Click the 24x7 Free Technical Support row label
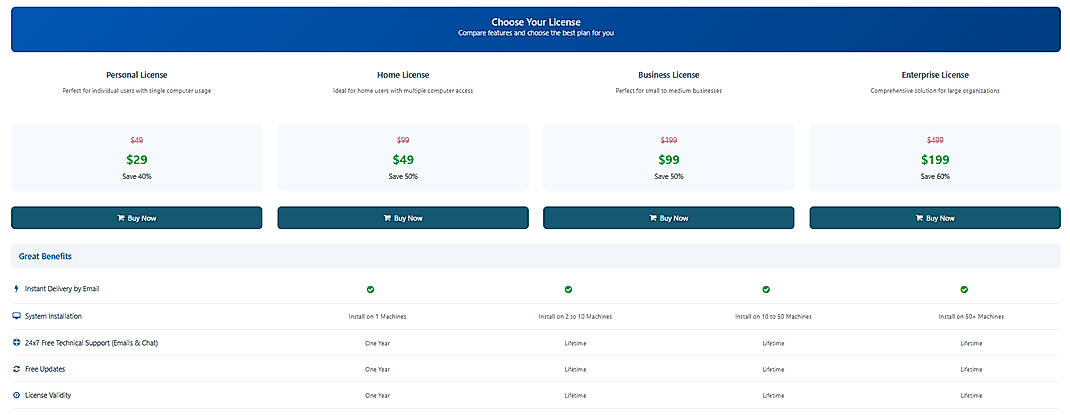 (91, 343)
